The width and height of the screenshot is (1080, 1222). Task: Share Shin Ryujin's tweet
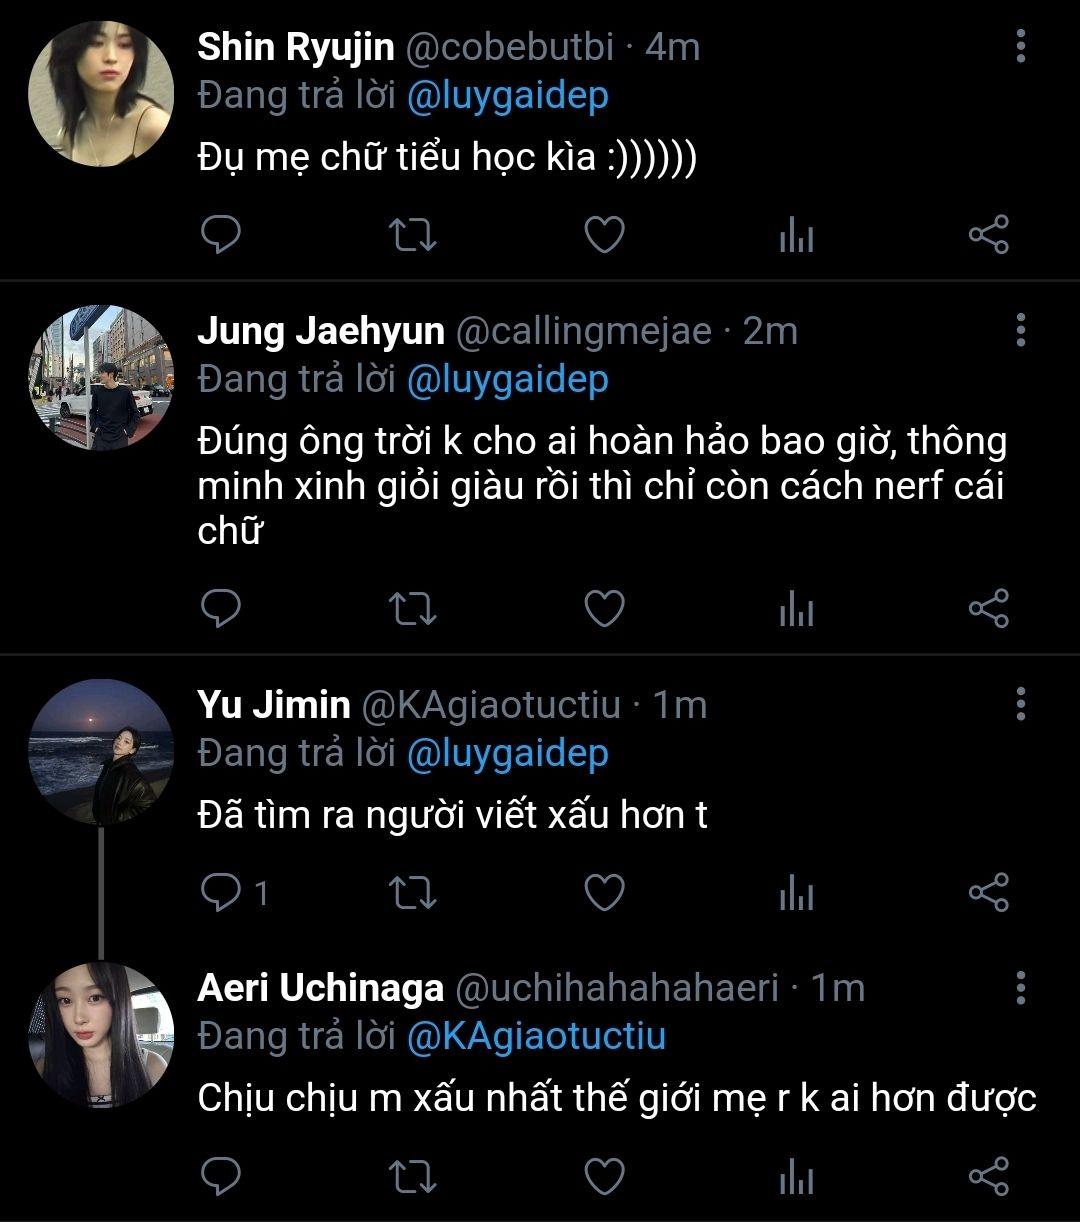(989, 235)
